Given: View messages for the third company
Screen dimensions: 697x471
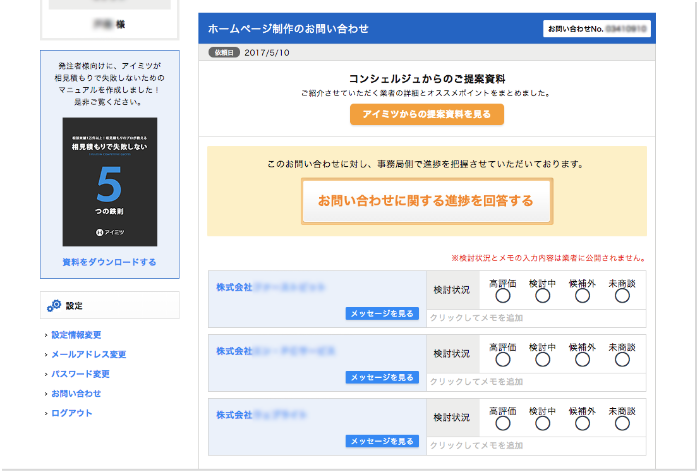Looking at the screenshot, I should click(382, 442).
